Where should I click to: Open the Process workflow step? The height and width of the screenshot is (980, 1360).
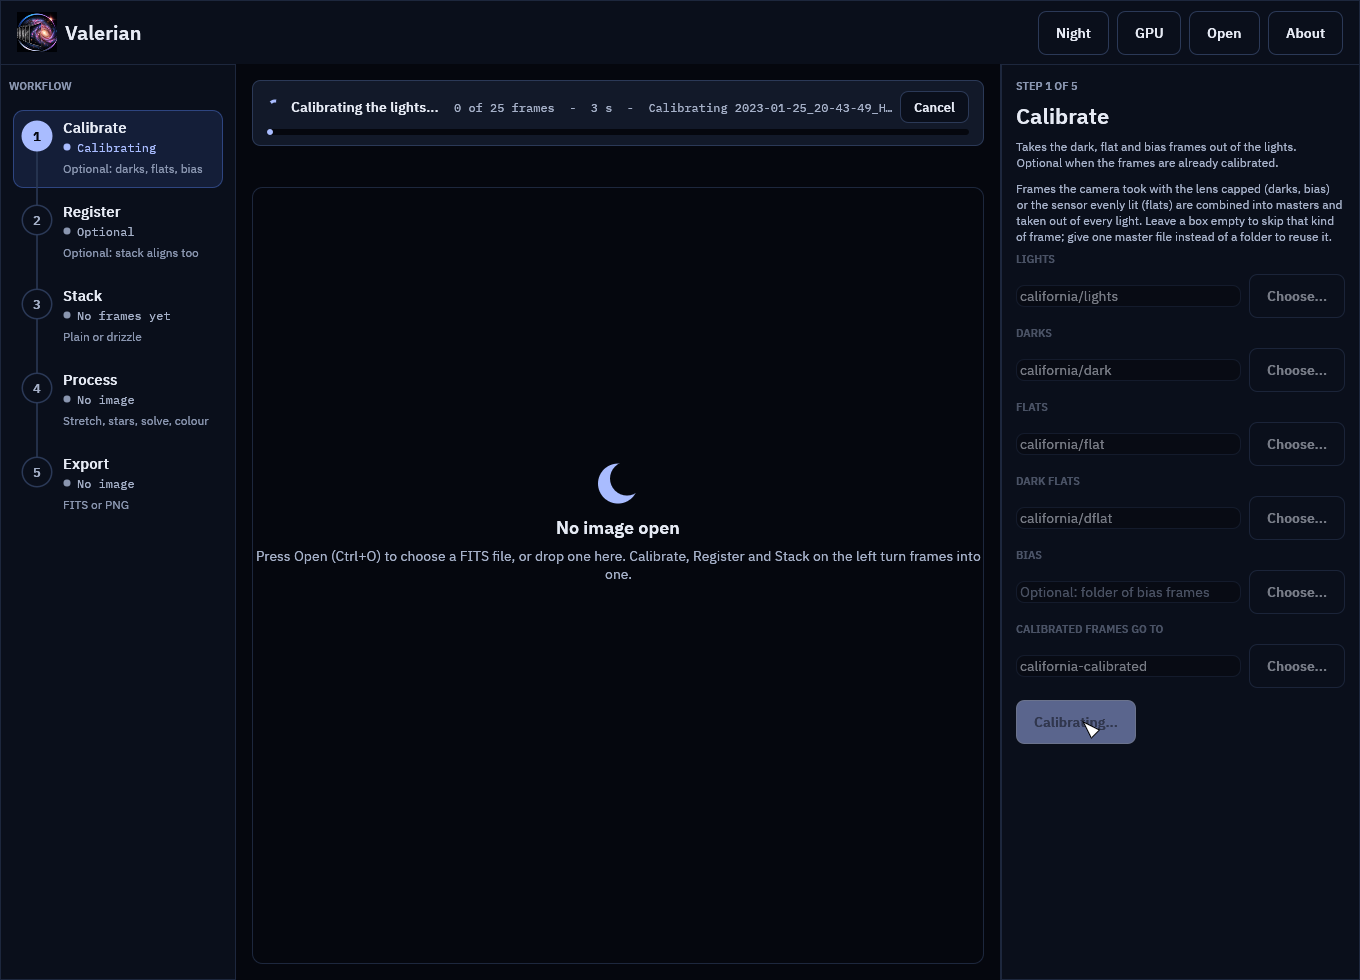118,401
